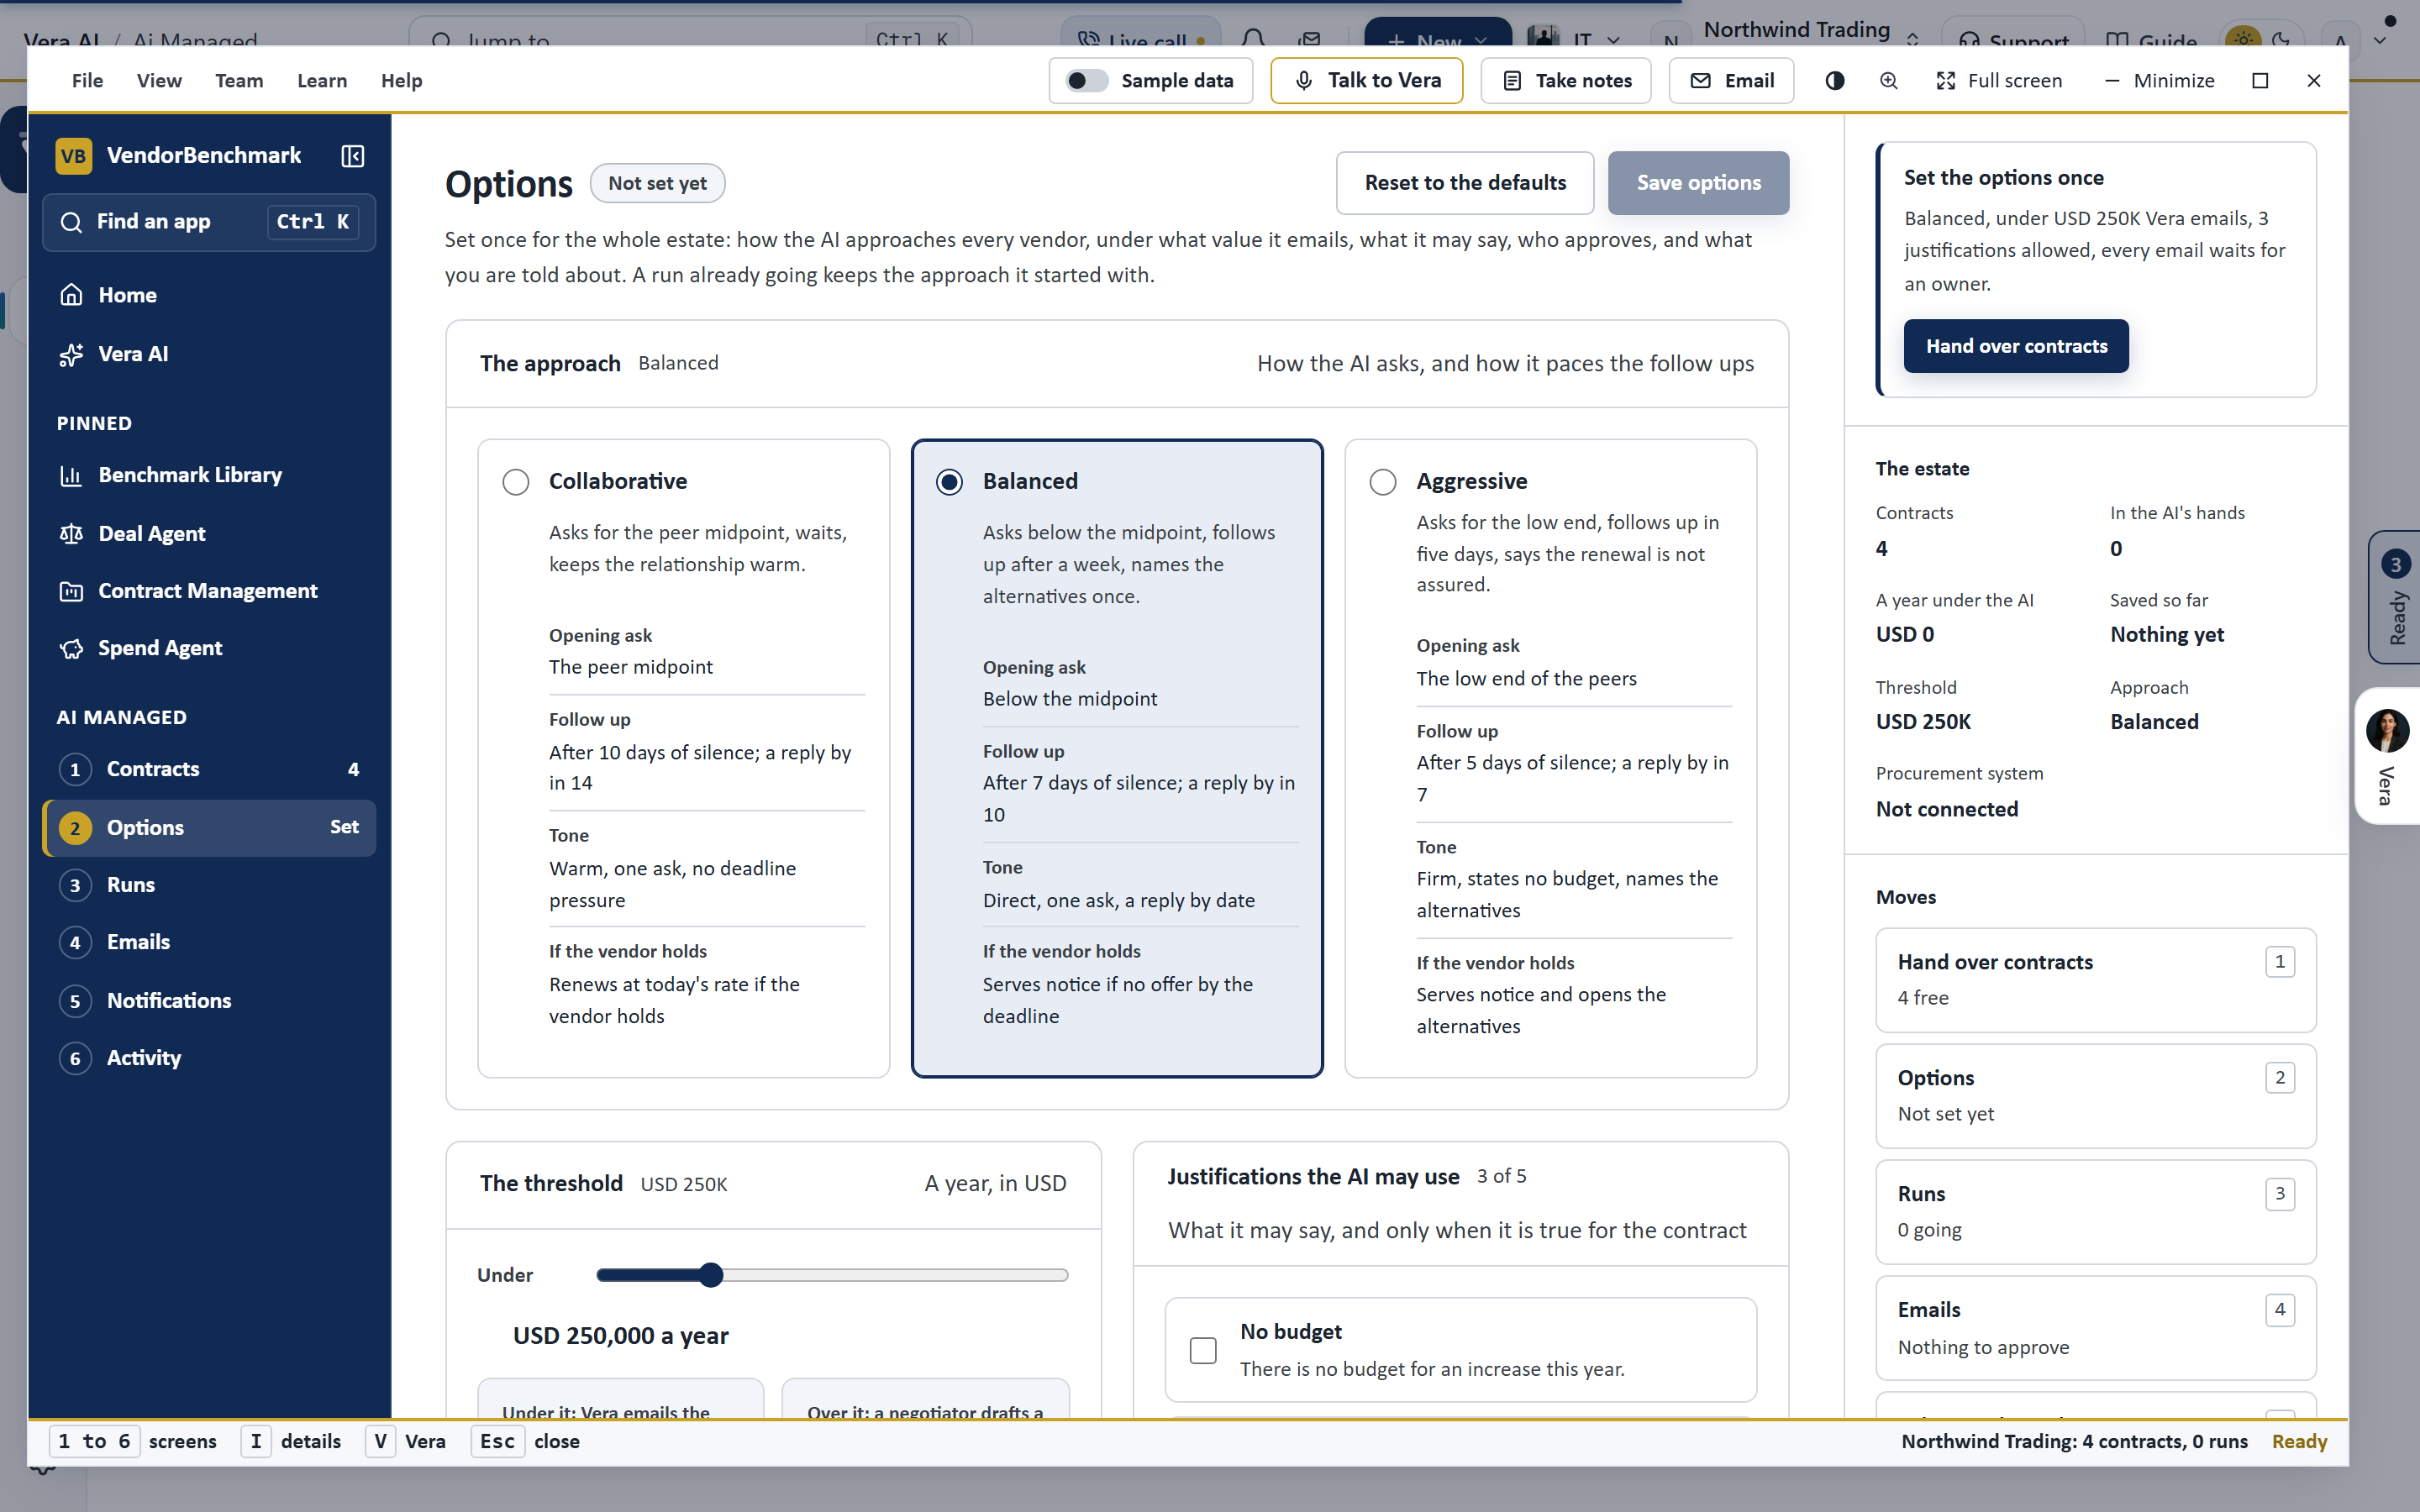This screenshot has width=2420, height=1512.
Task: Click the threshold slider handle
Action: pyautogui.click(x=711, y=1275)
